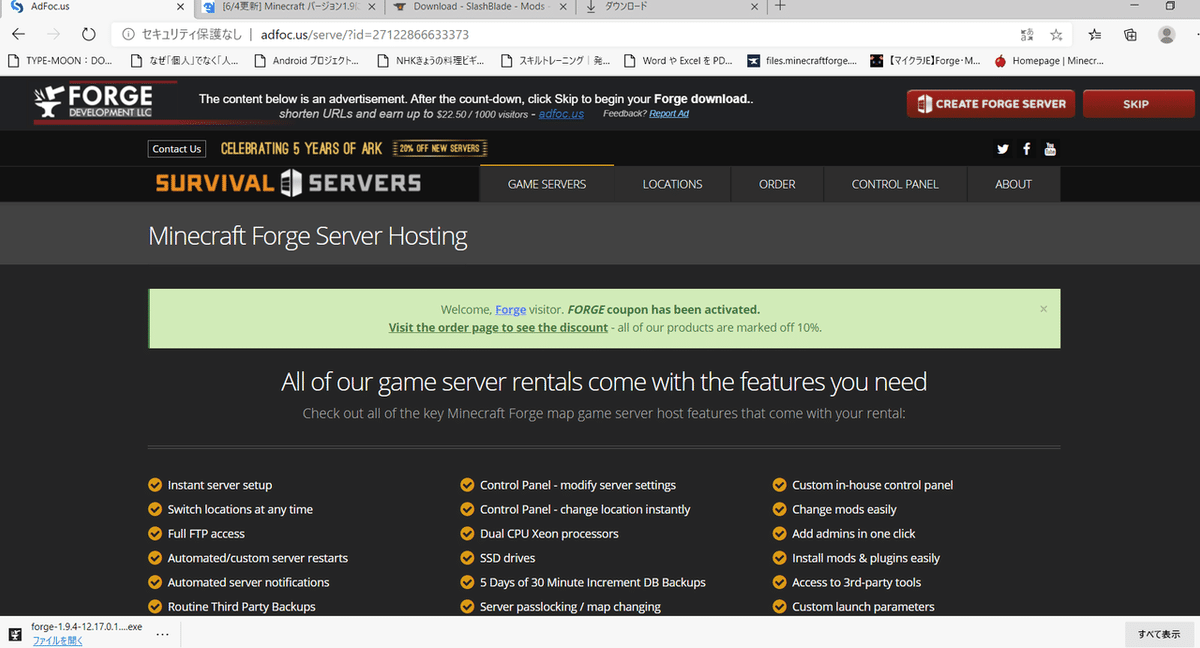Image resolution: width=1200 pixels, height=648 pixels.
Task: Open the collections icon in the toolbar
Action: (1130, 34)
